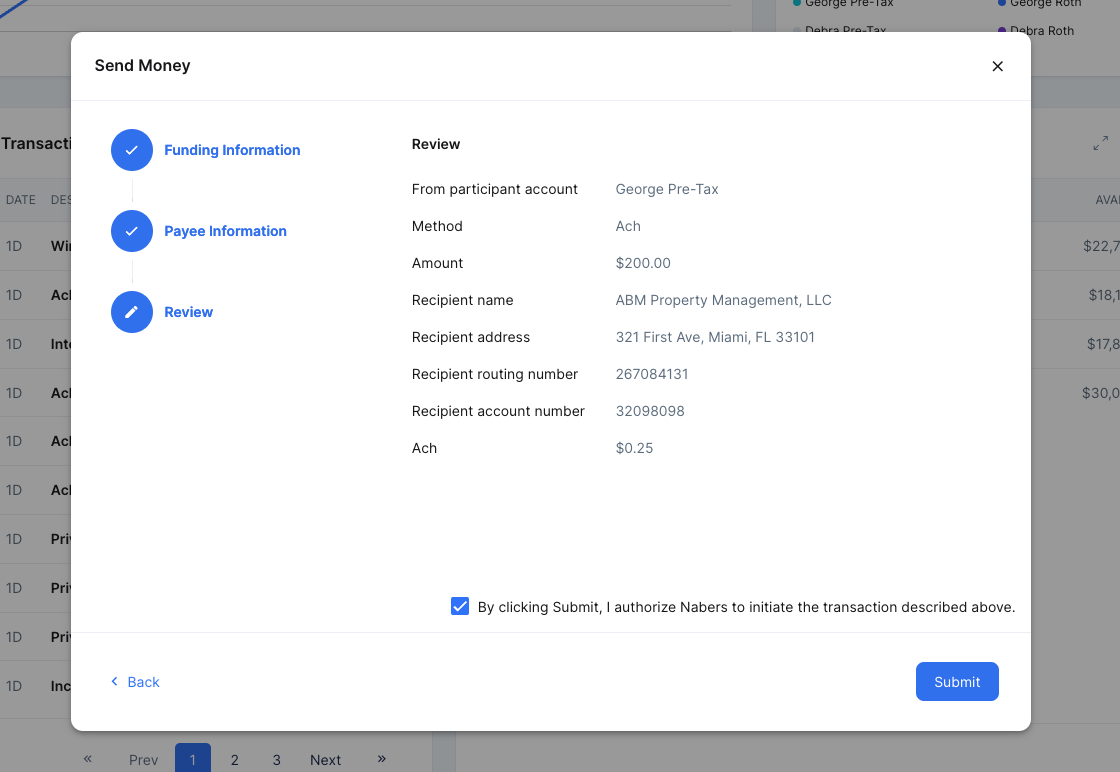The width and height of the screenshot is (1120, 772).
Task: Click the Debra Roth purple legend dot
Action: (x=1002, y=31)
